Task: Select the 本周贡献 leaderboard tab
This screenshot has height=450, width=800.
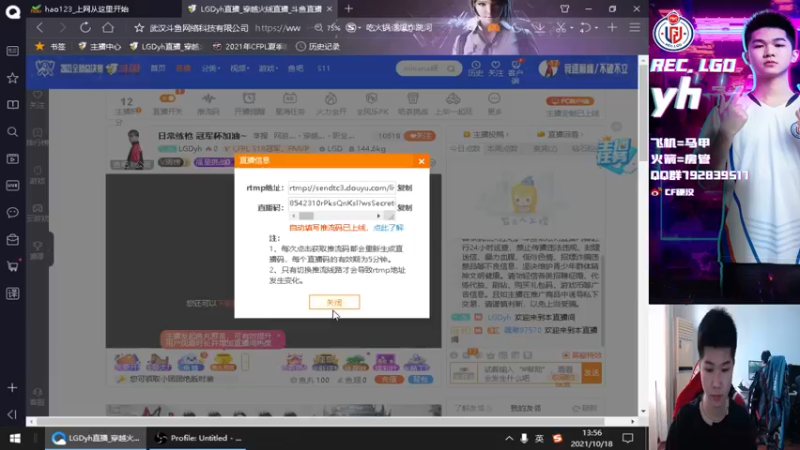Action: (x=502, y=149)
